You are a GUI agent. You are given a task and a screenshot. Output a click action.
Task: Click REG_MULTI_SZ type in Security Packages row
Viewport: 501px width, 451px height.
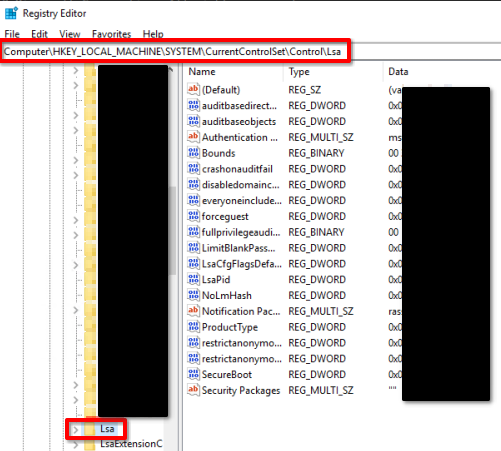[321, 390]
